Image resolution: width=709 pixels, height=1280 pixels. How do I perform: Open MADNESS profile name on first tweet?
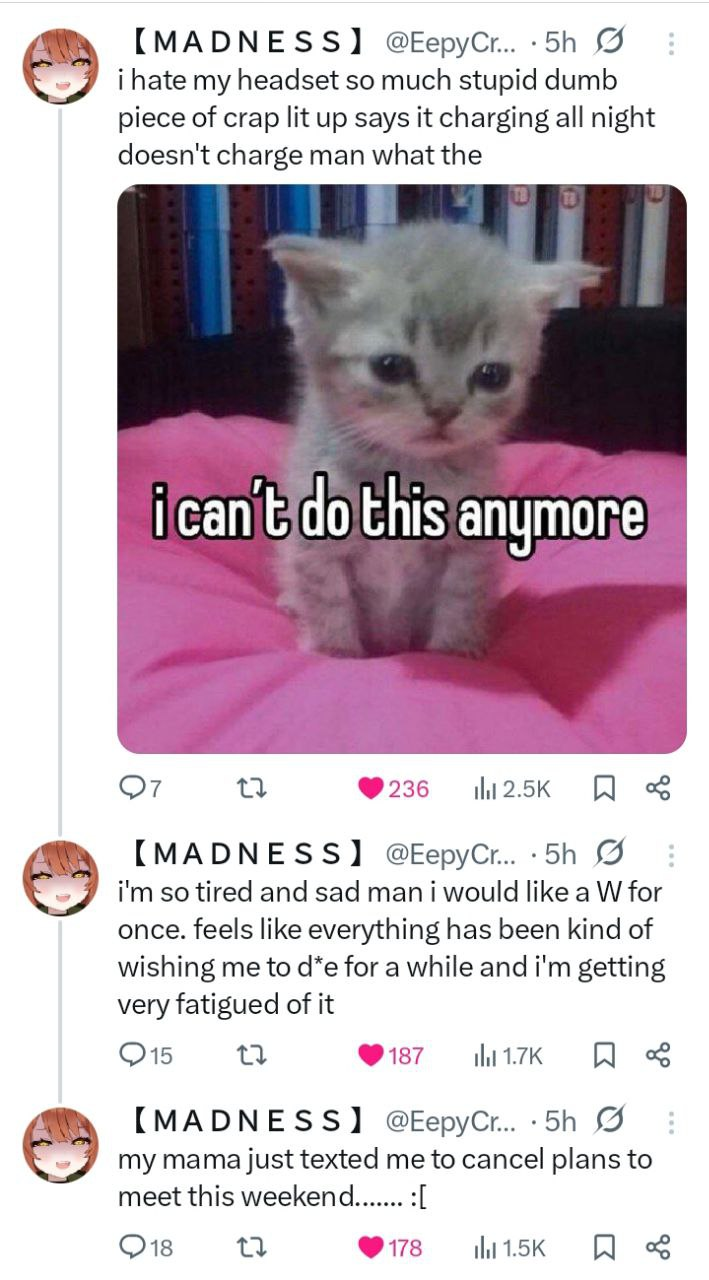[x=247, y=43]
